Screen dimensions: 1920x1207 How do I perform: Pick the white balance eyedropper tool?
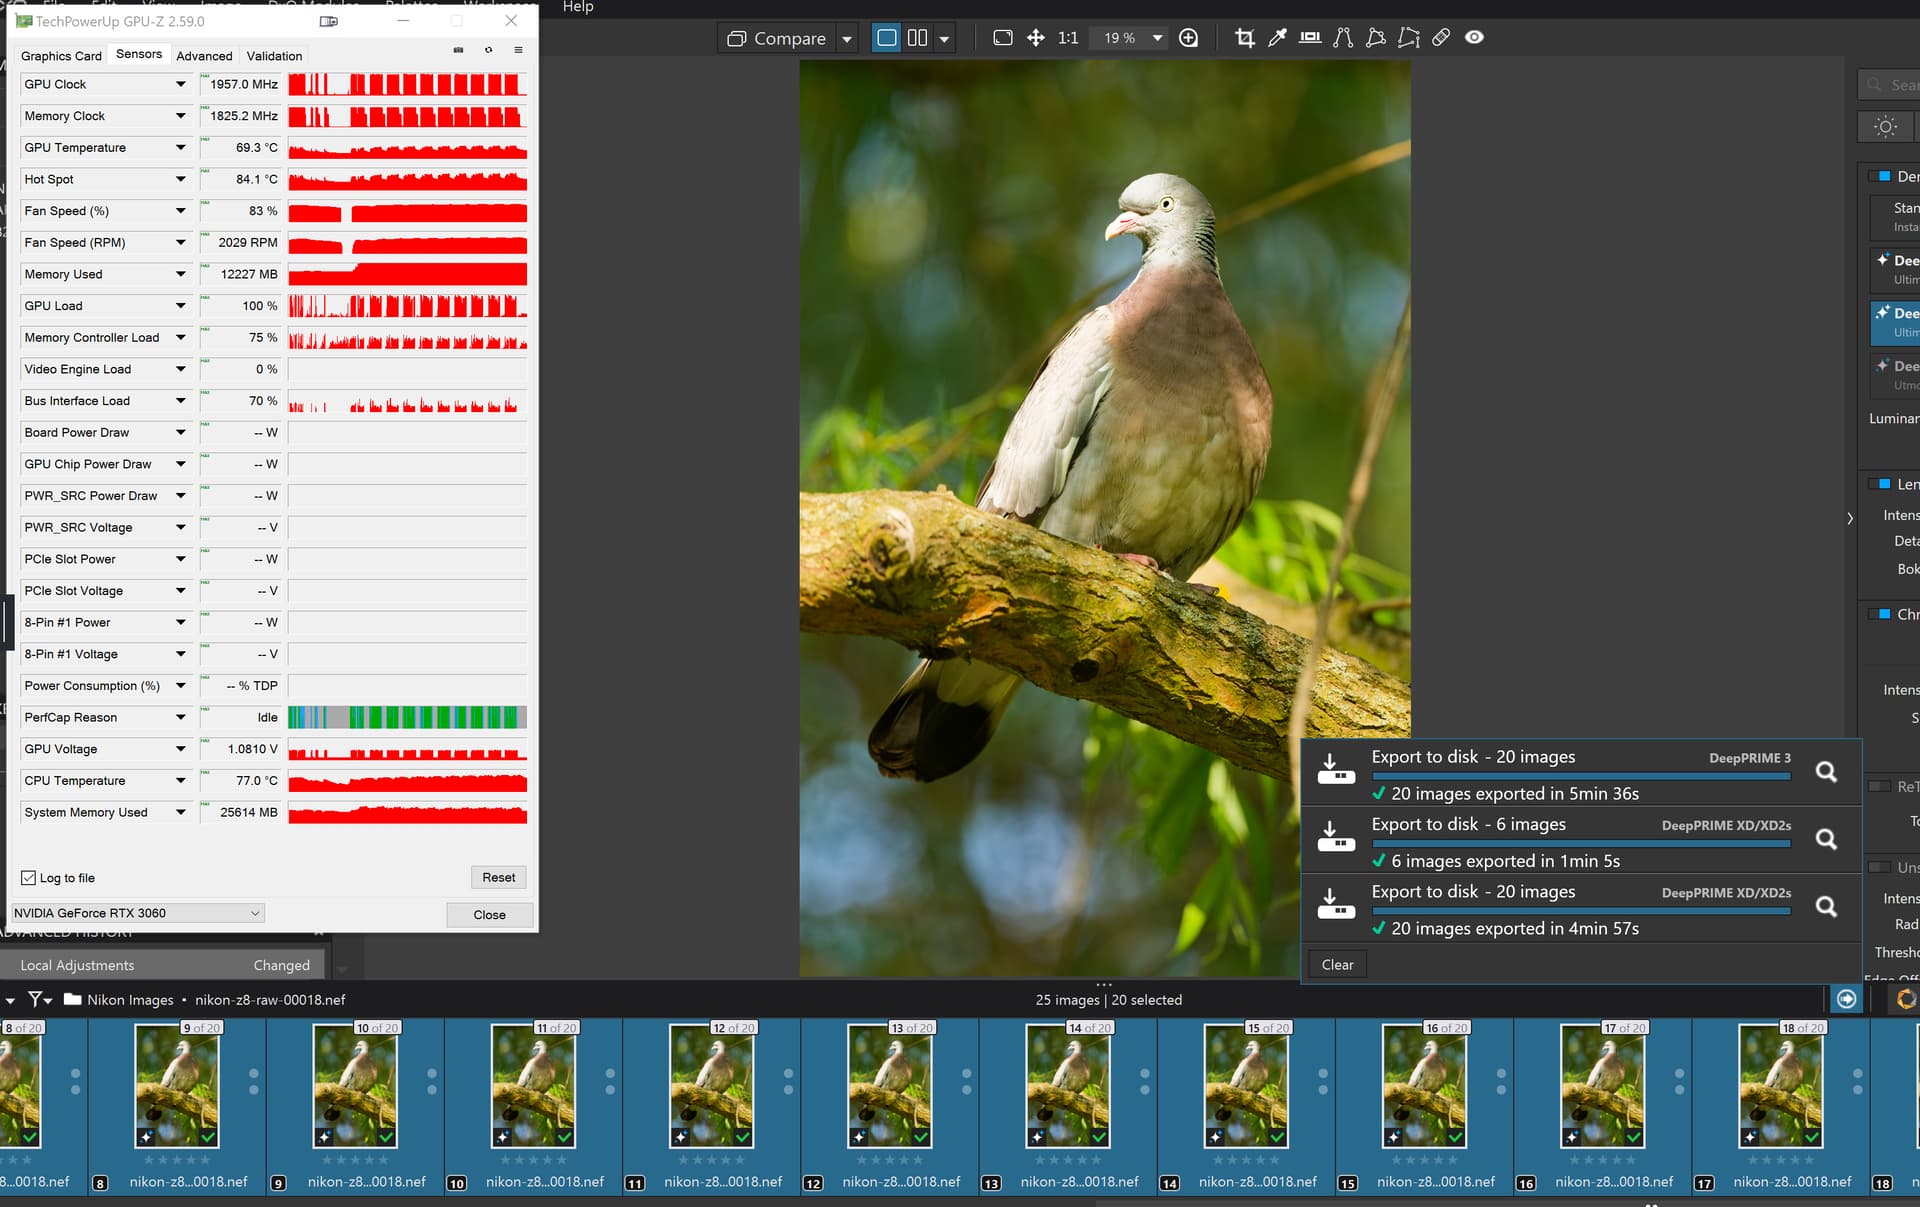pos(1277,38)
